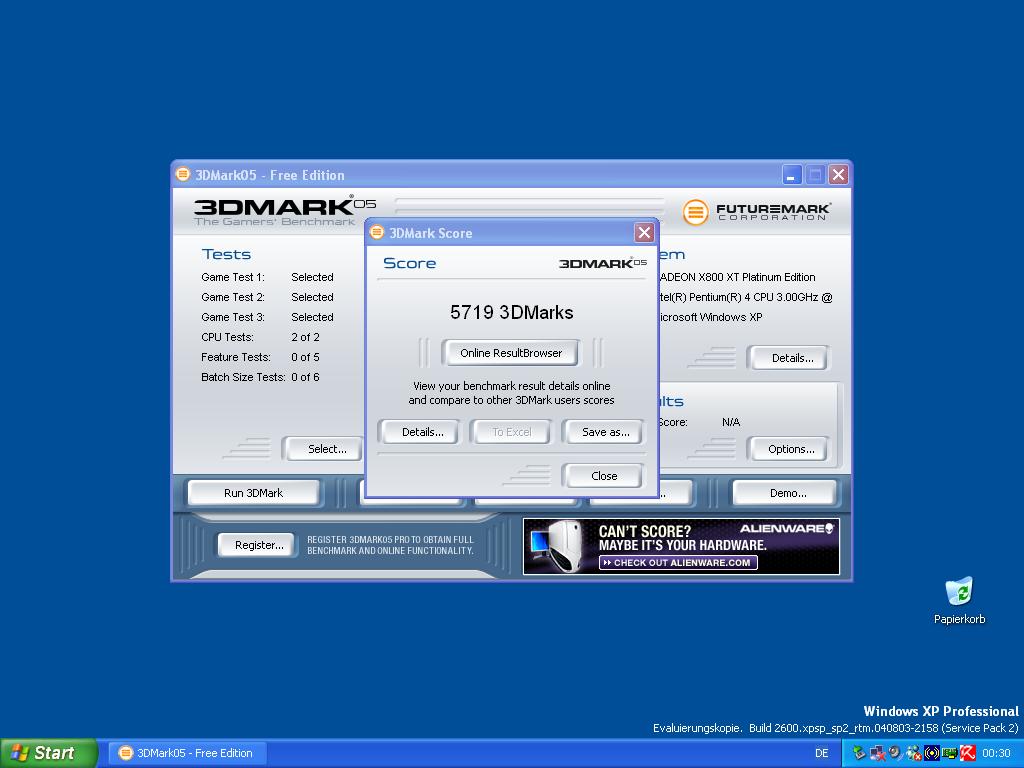Viewport: 1024px width, 768px height.
Task: Click the Microsoft Windows XP system text
Action: click(711, 317)
